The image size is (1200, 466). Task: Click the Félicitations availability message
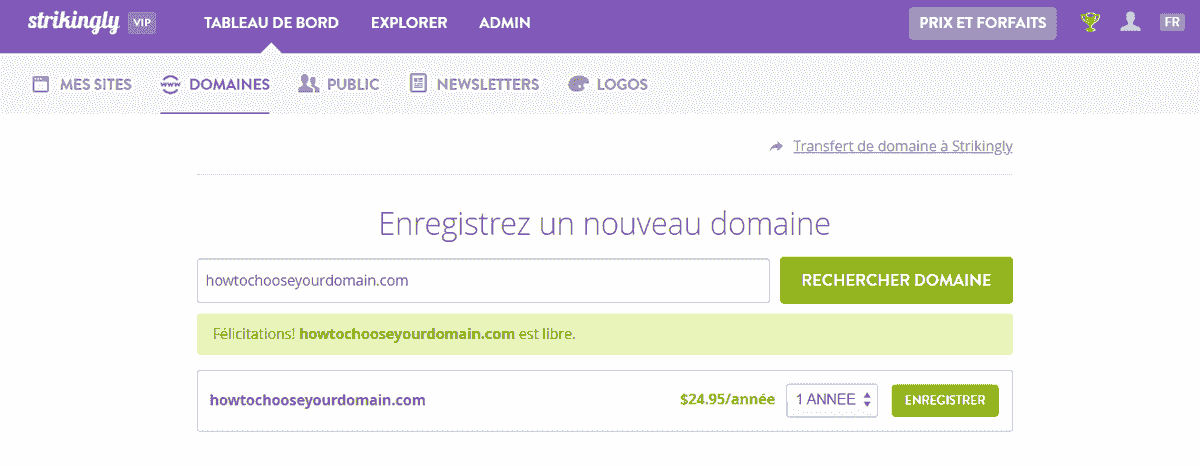605,334
